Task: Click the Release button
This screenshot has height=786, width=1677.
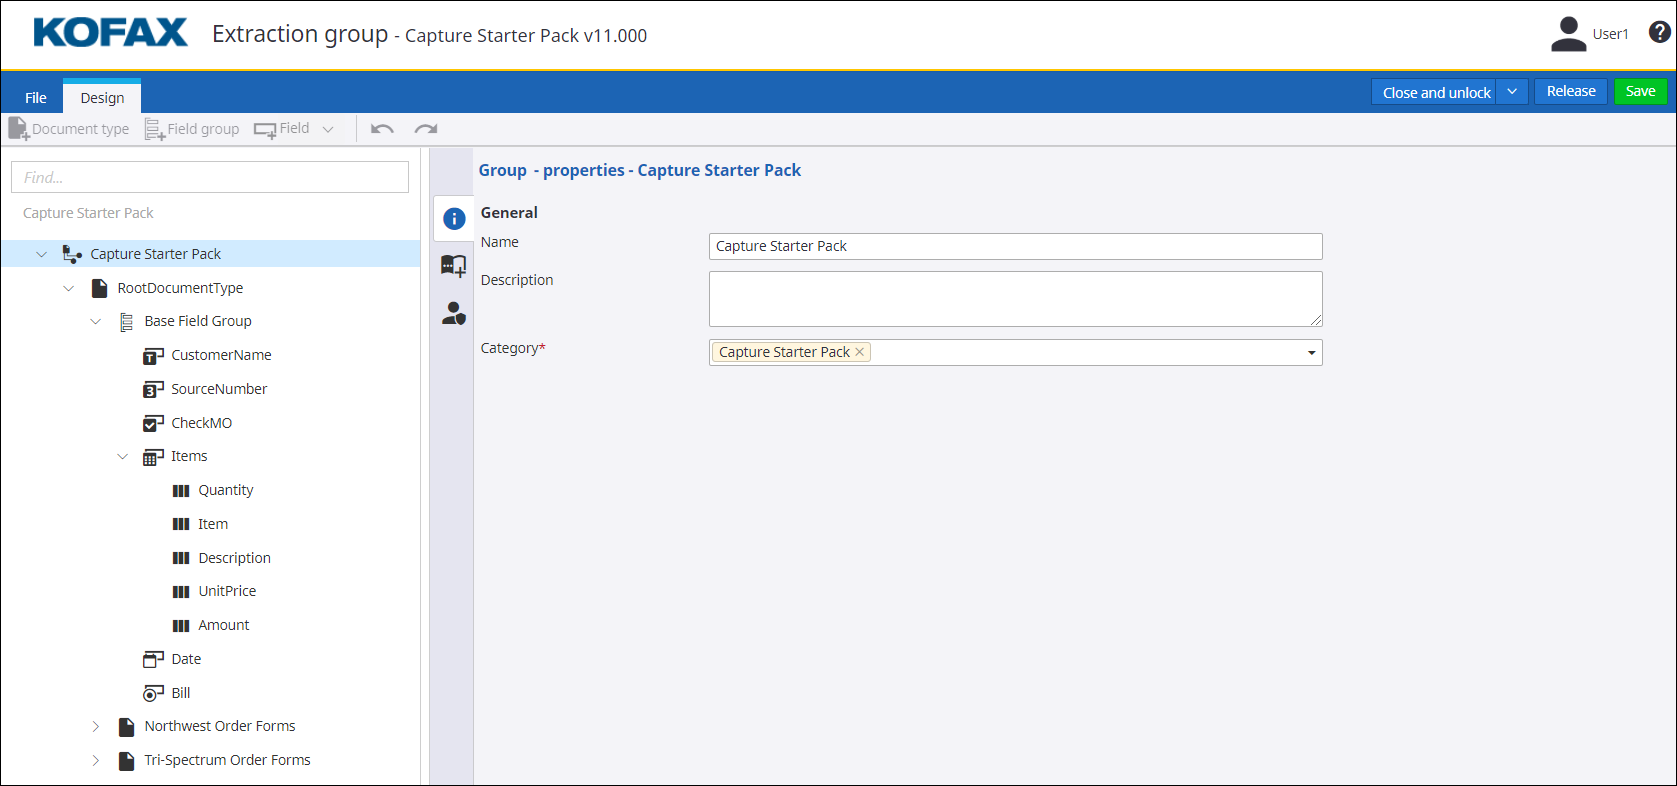Action: coord(1570,91)
